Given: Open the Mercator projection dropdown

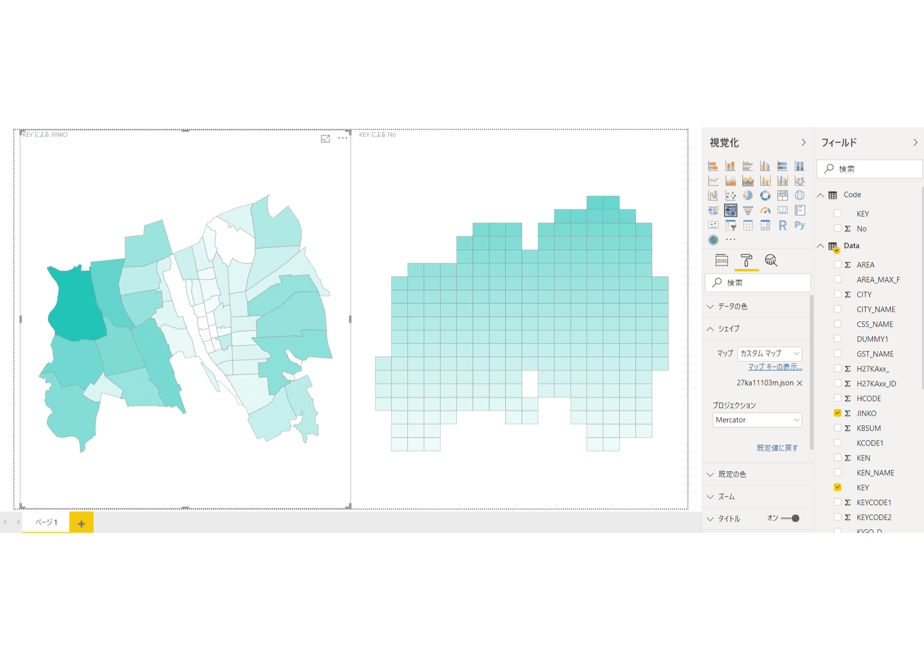Looking at the screenshot, I should [x=757, y=420].
